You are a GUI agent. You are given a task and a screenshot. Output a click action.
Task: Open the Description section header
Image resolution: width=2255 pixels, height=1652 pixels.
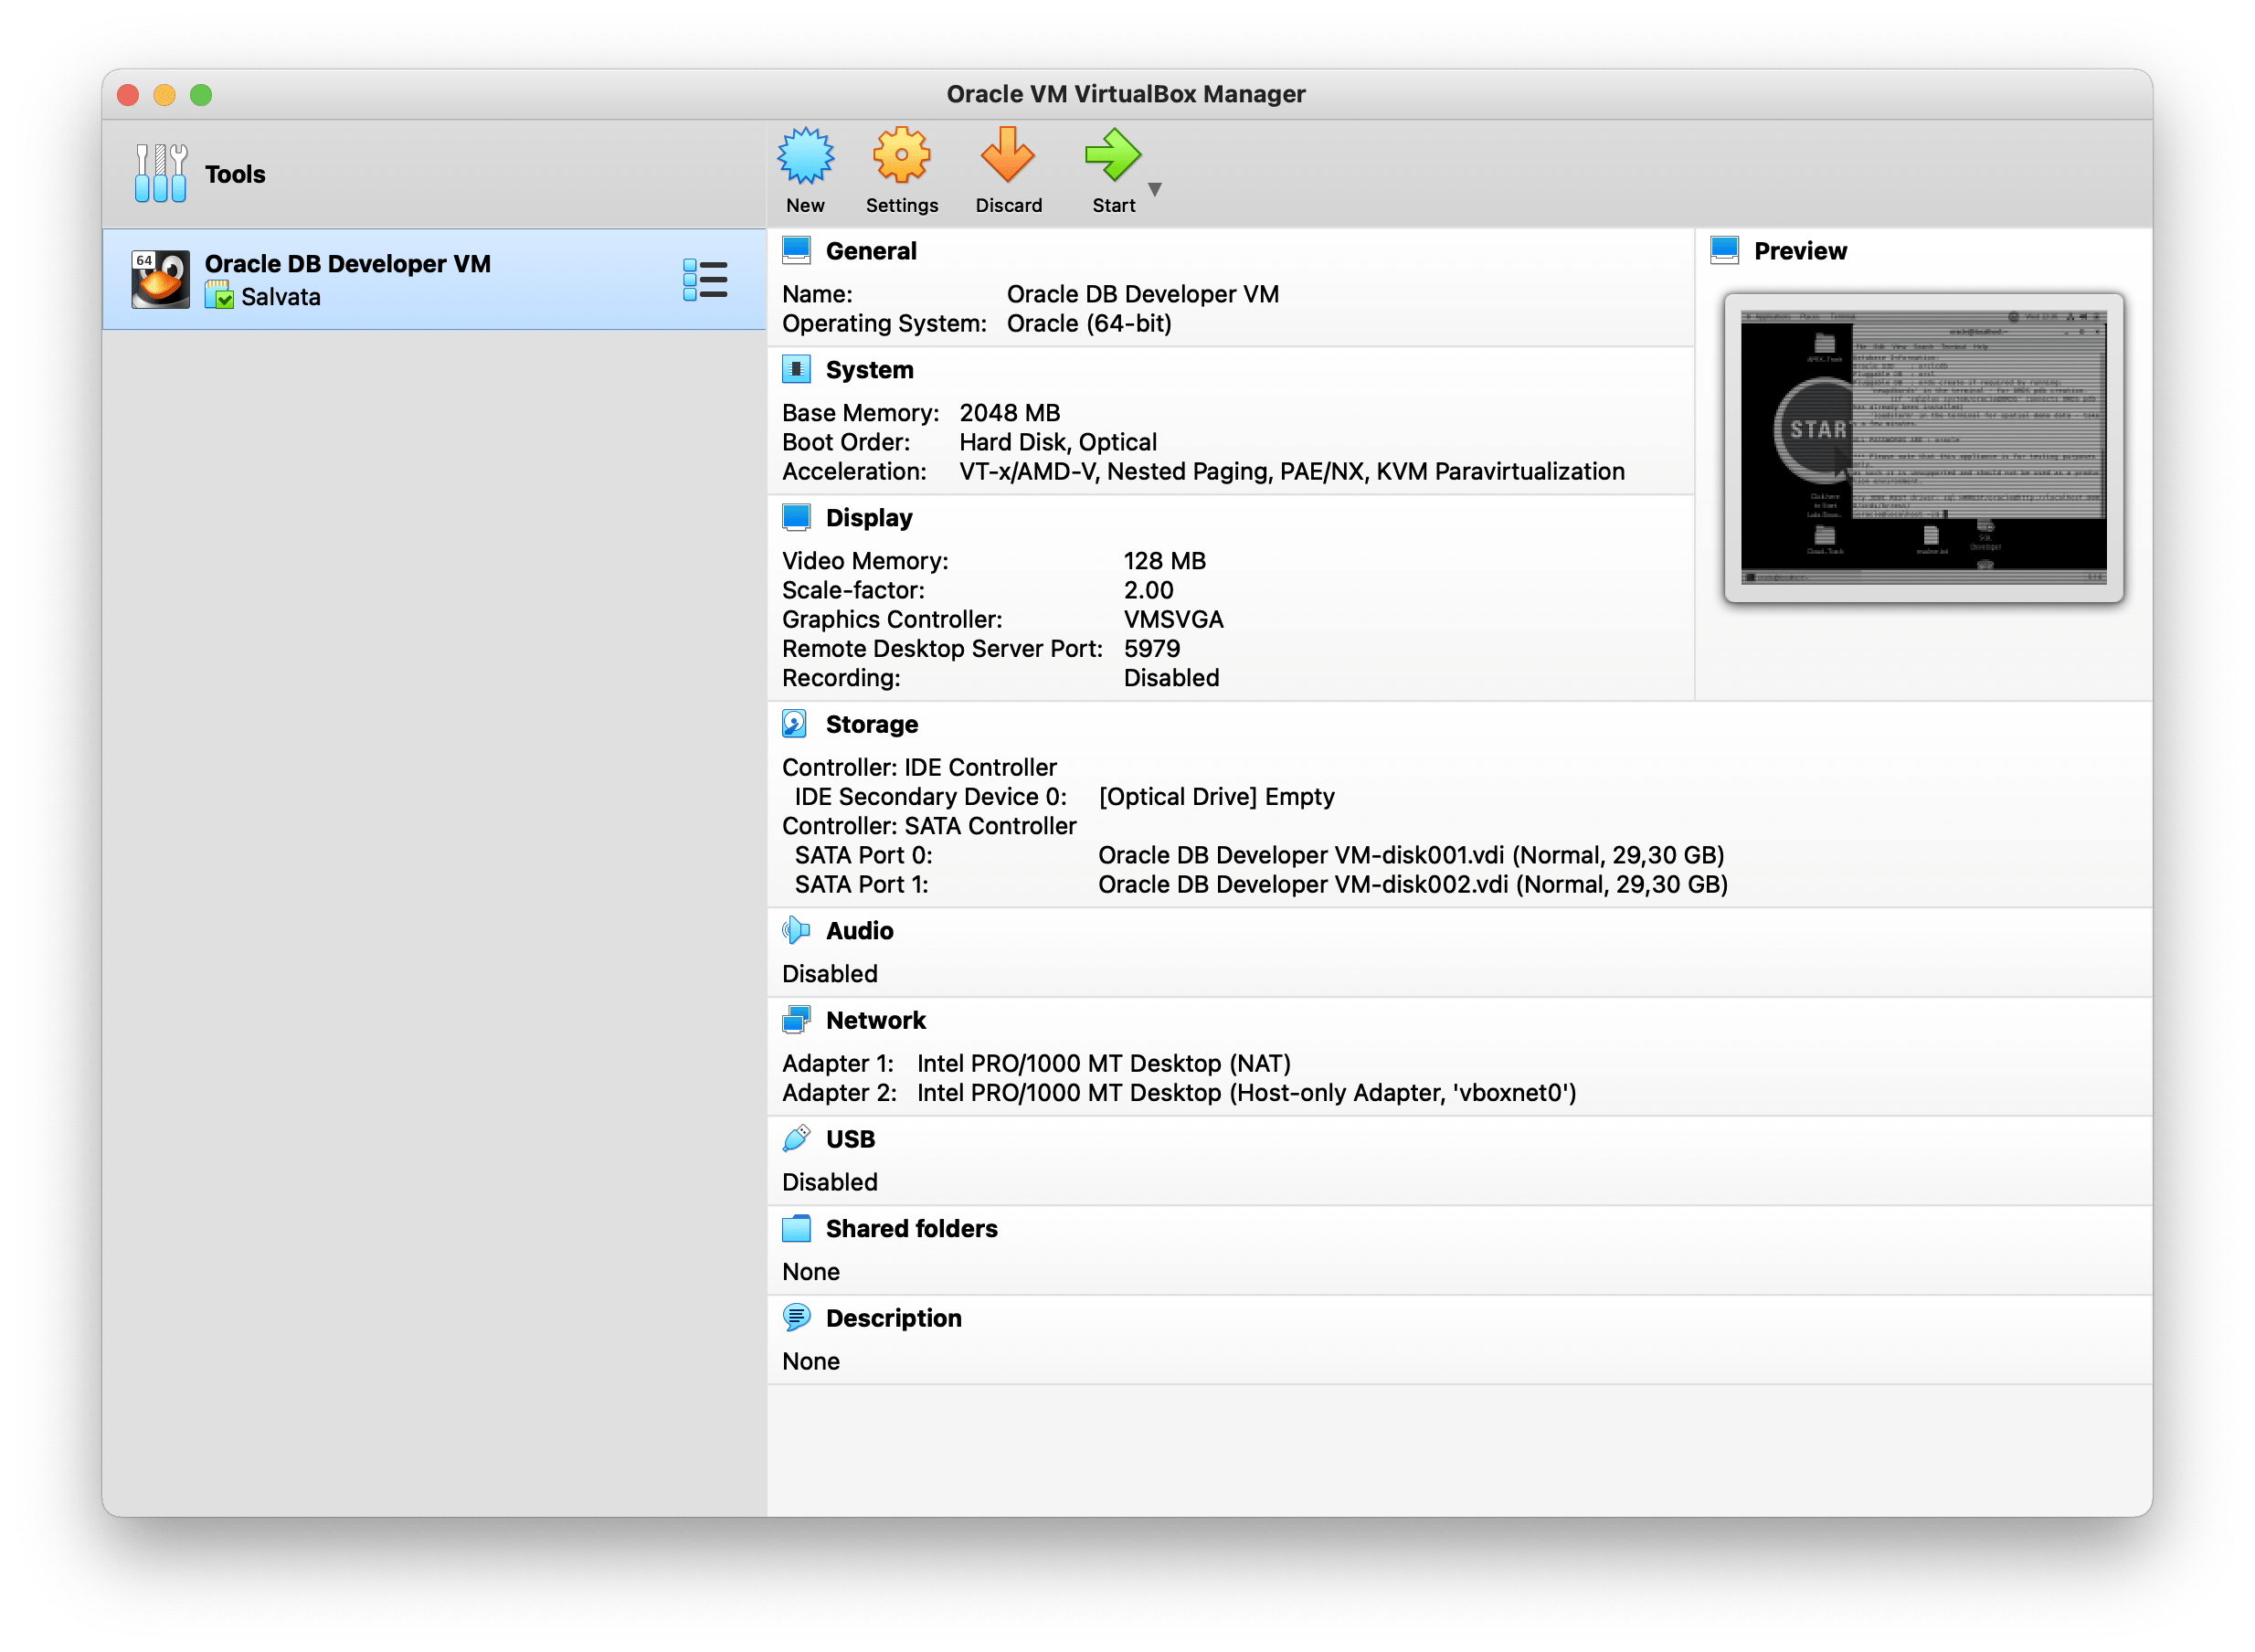(893, 1318)
